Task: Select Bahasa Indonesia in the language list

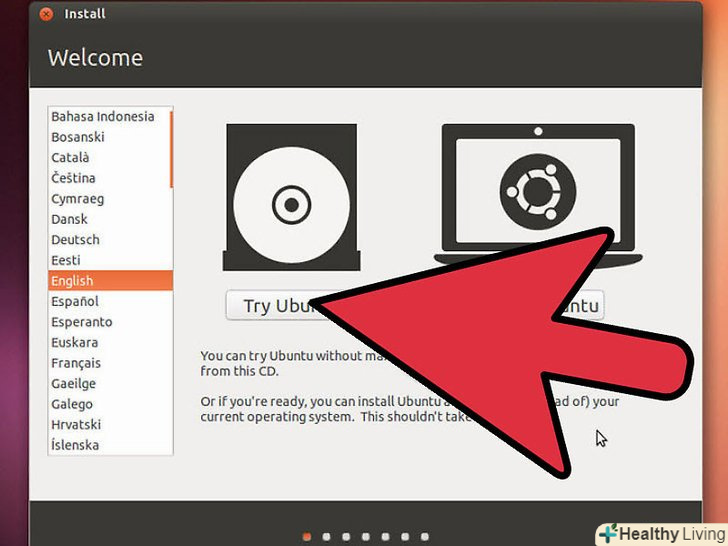Action: (109, 117)
